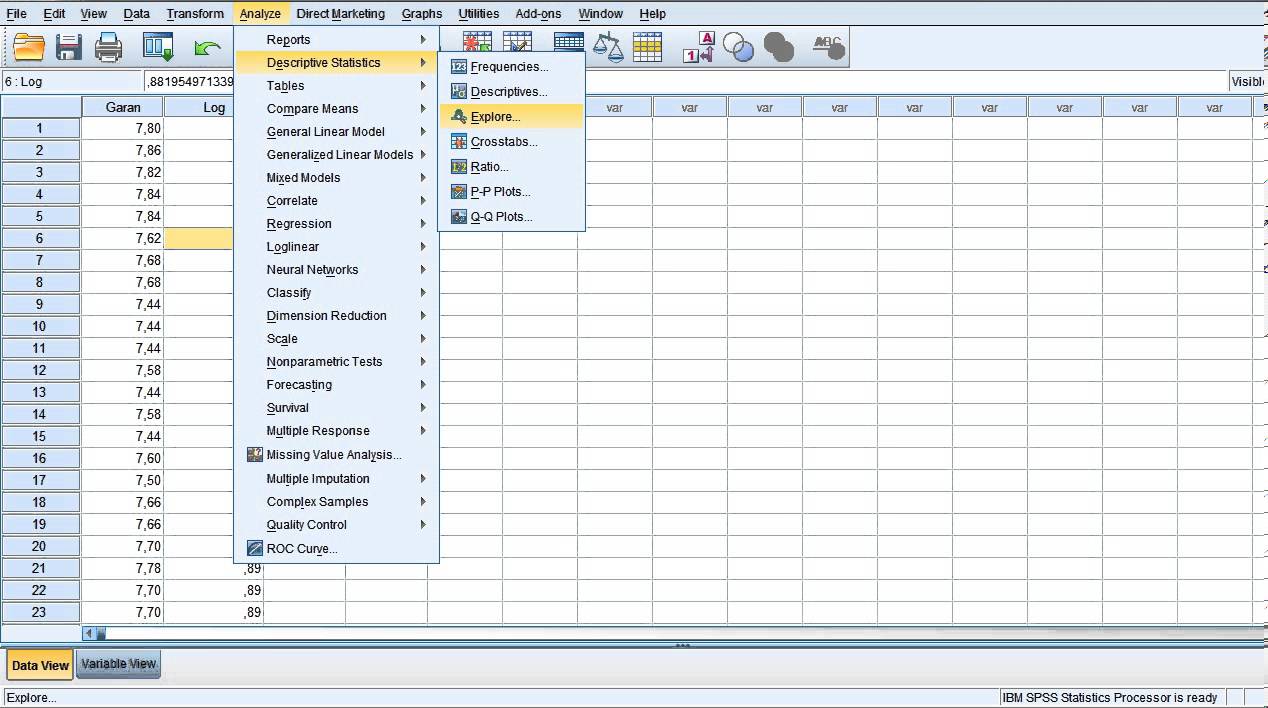Click the icon beside Explore
The image size is (1268, 708).
pyautogui.click(x=459, y=117)
